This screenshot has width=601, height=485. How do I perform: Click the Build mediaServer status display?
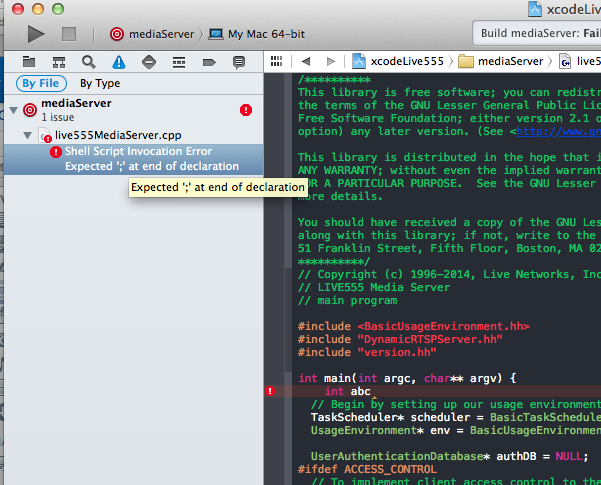[x=537, y=34]
